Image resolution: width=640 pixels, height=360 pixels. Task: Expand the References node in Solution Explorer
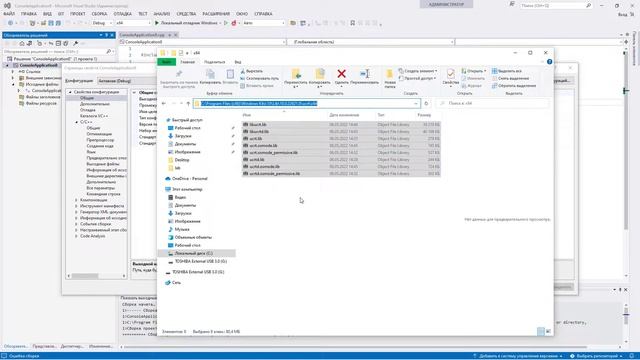13,71
